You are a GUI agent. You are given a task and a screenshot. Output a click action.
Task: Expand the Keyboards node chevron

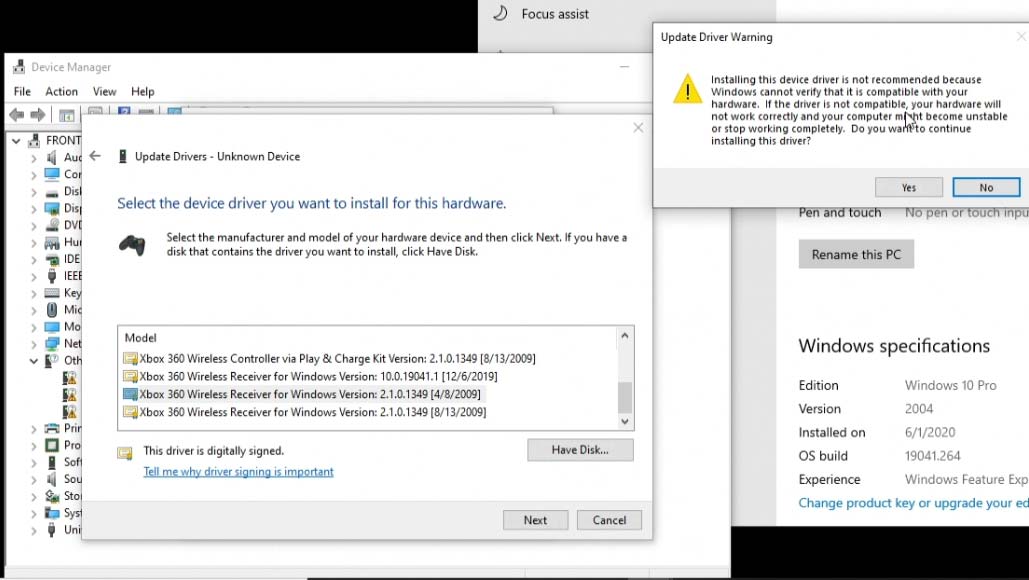tap(33, 293)
